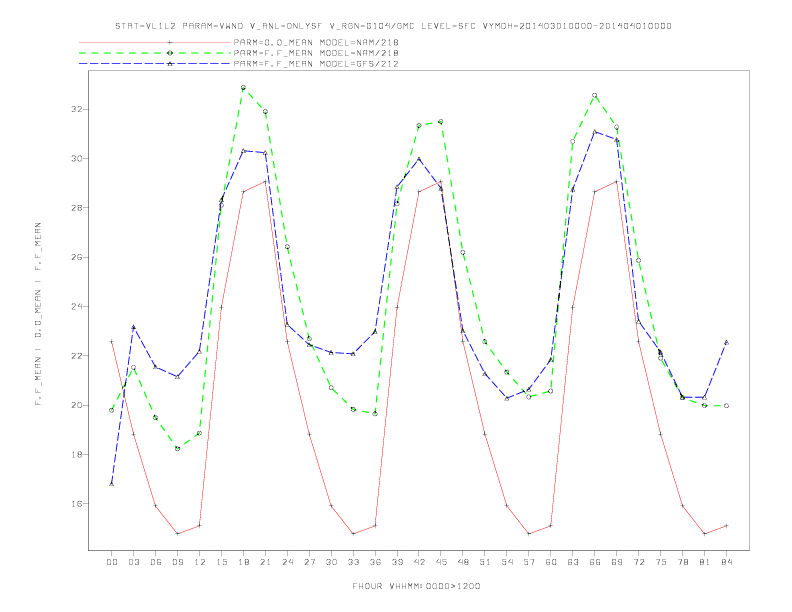792x612 pixels.
Task: Click the circle marker in green legend line
Action: coord(170,53)
